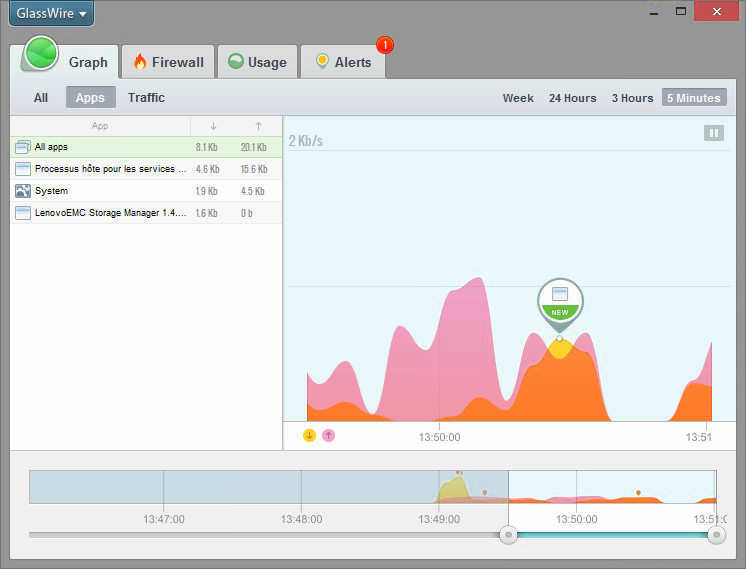The width and height of the screenshot is (746, 569).
Task: Sort by upload arrow column header
Action: coord(258,126)
